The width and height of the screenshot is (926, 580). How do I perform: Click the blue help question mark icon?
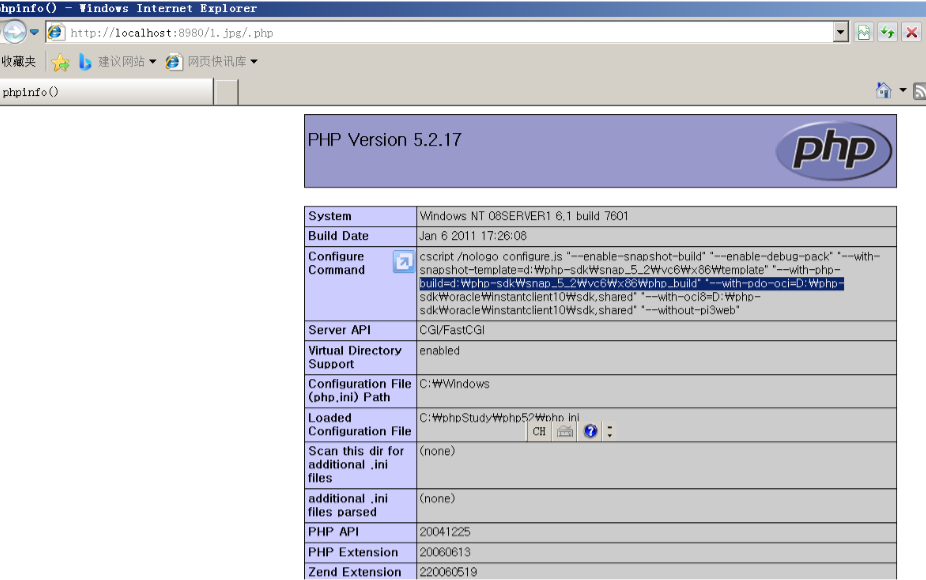(x=589, y=431)
